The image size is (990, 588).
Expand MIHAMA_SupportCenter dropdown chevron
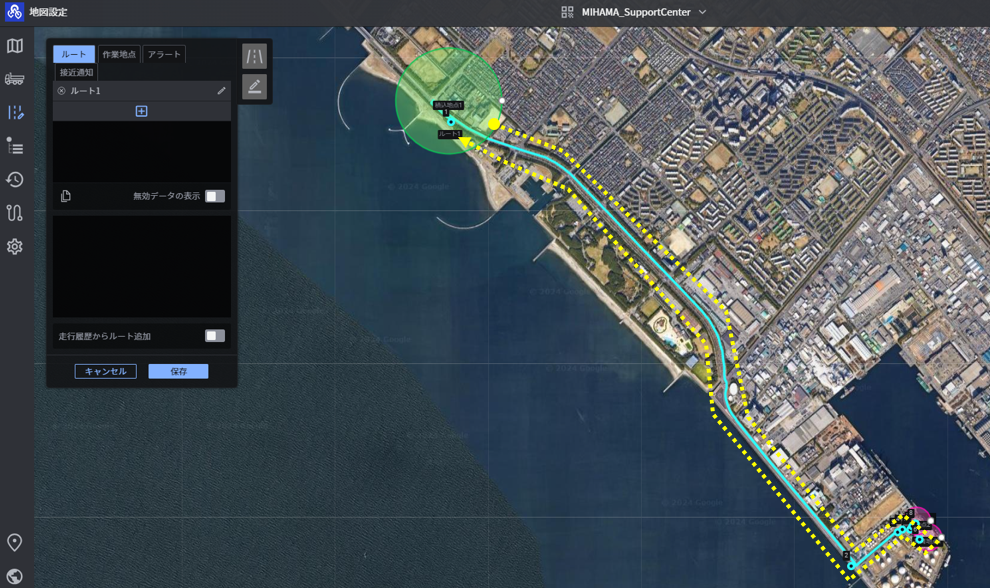click(x=702, y=12)
